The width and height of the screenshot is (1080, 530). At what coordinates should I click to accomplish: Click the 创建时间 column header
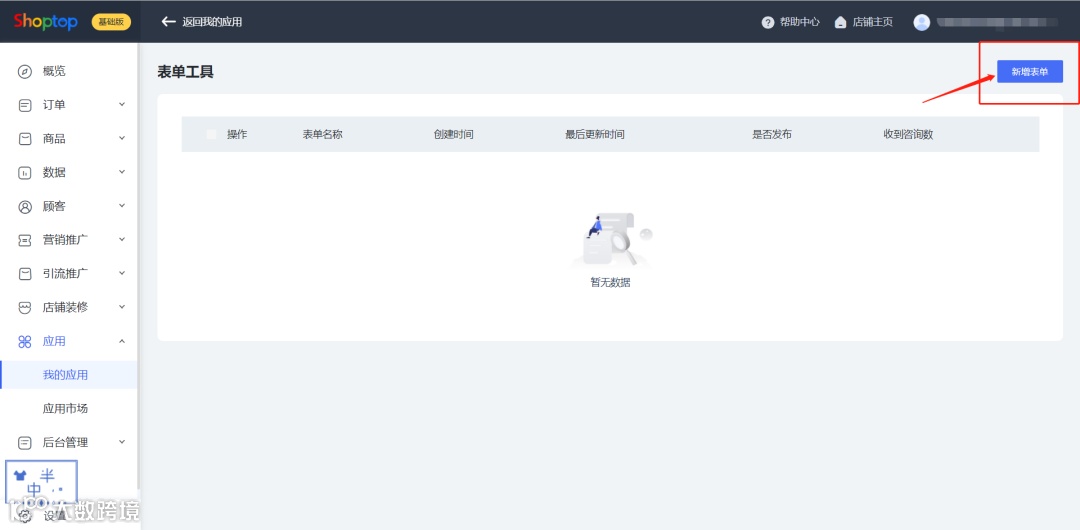[x=453, y=134]
